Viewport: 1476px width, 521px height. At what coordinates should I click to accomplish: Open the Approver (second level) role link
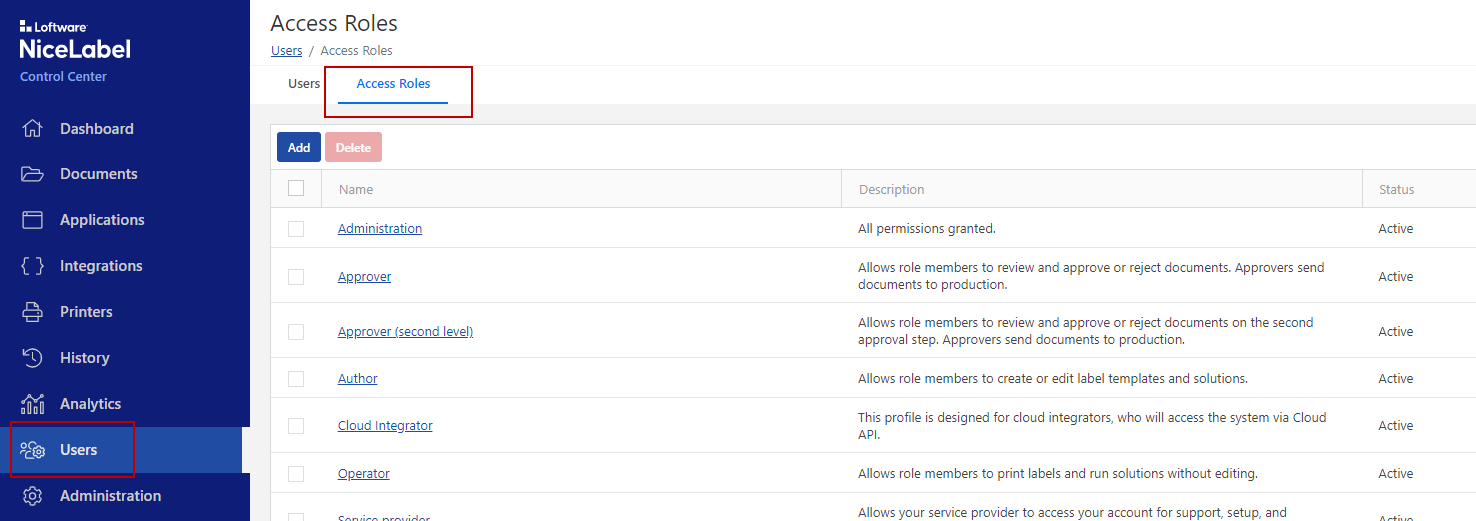point(405,332)
